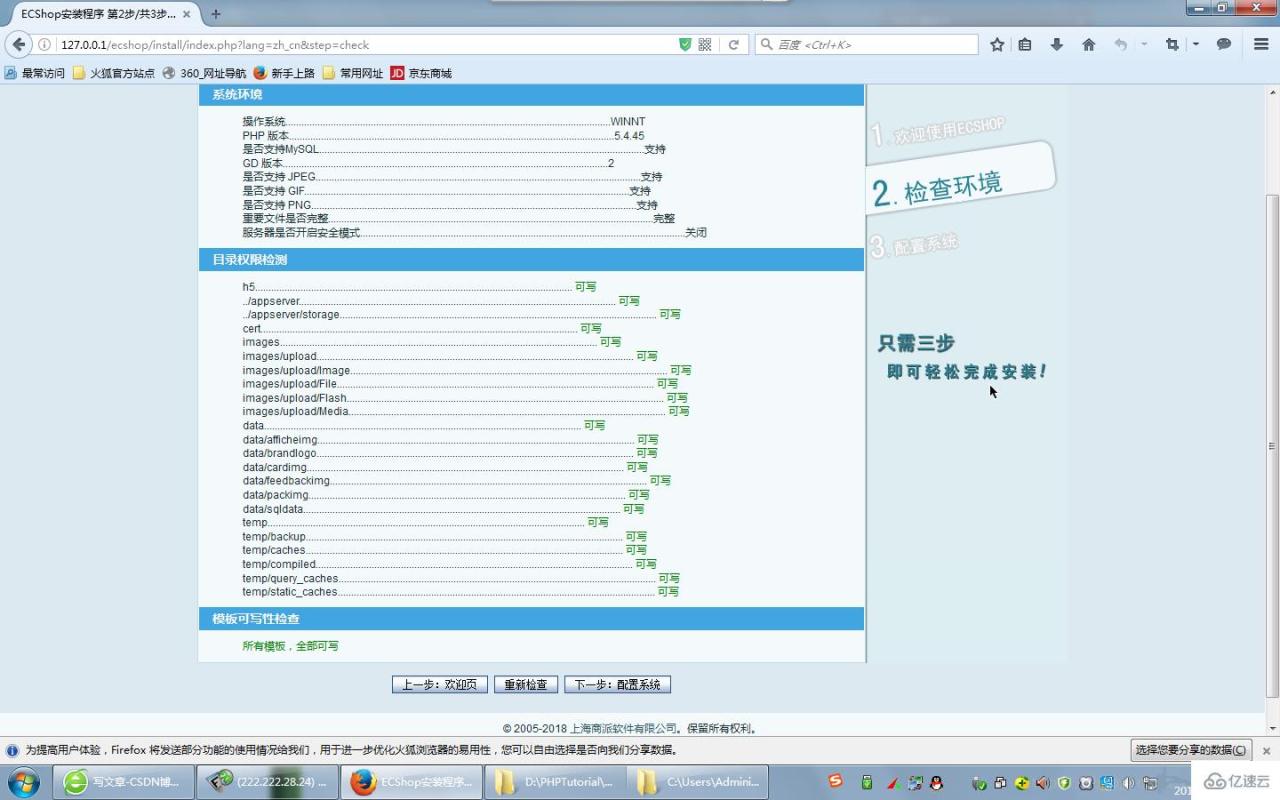Dismiss the Firefox data sharing notification bar

[x=1266, y=750]
